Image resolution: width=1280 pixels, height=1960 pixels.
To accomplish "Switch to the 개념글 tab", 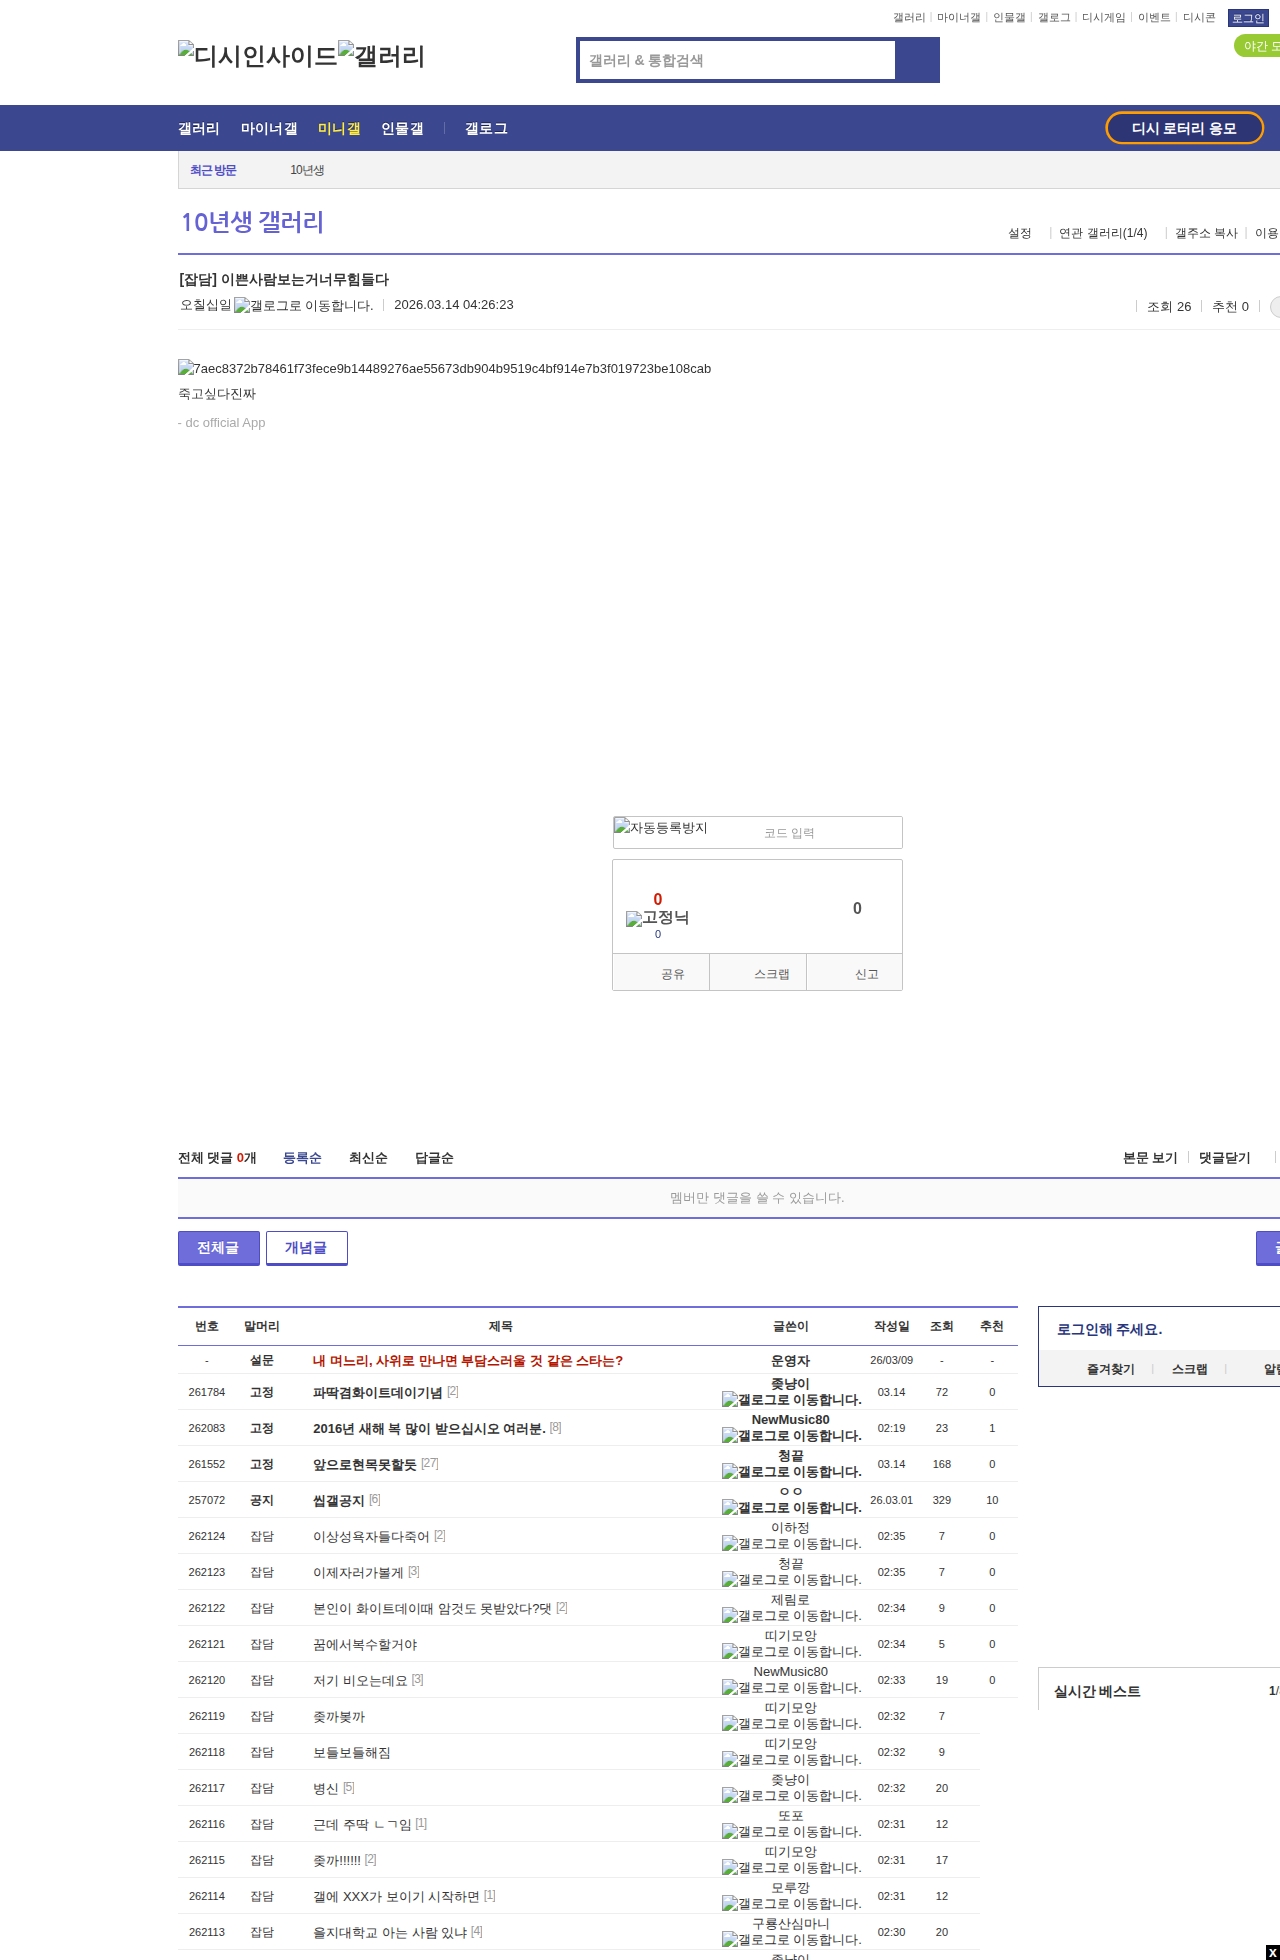I will 306,1247.
